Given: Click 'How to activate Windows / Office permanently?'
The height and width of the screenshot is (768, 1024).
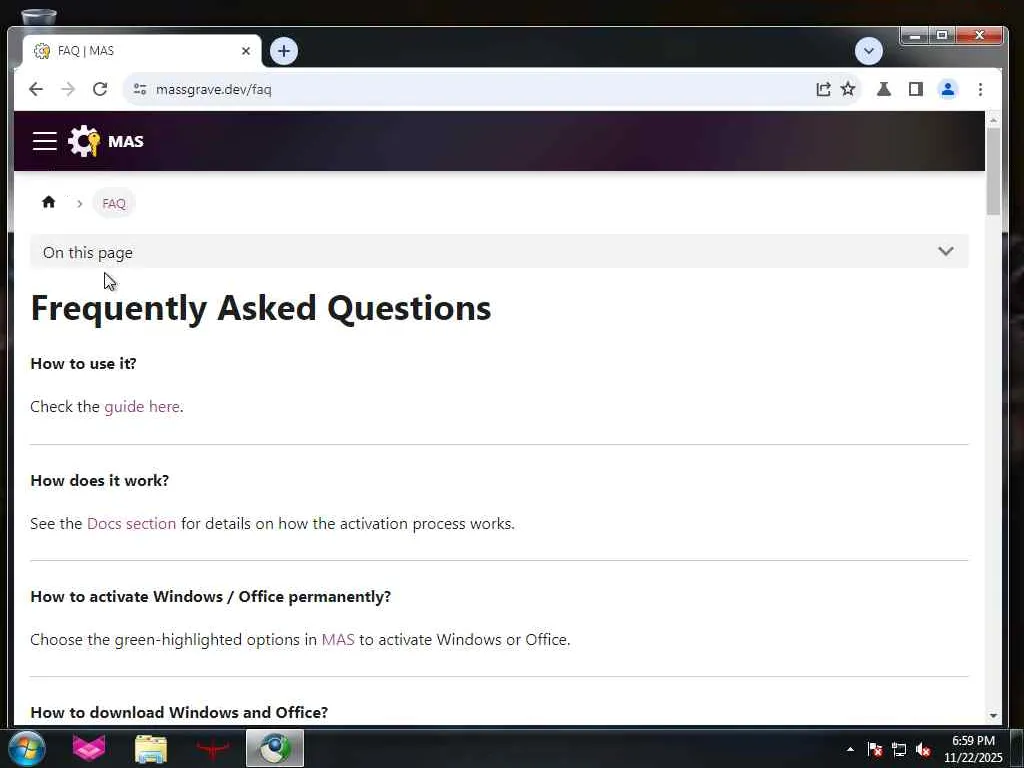Looking at the screenshot, I should [x=210, y=596].
